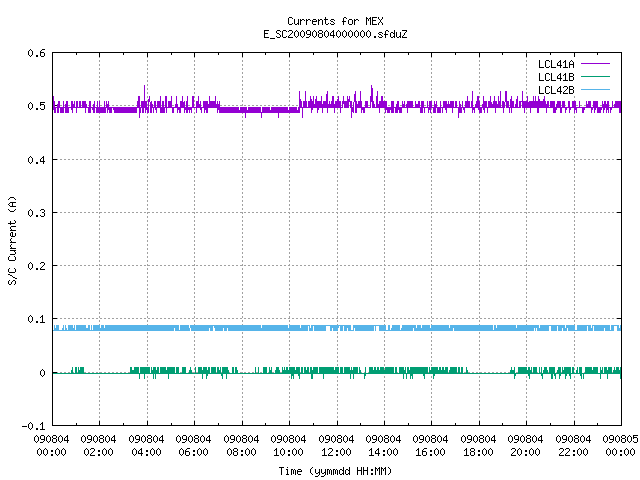
Task: Click the green LCL41B legend line sample
Action: coord(595,77)
